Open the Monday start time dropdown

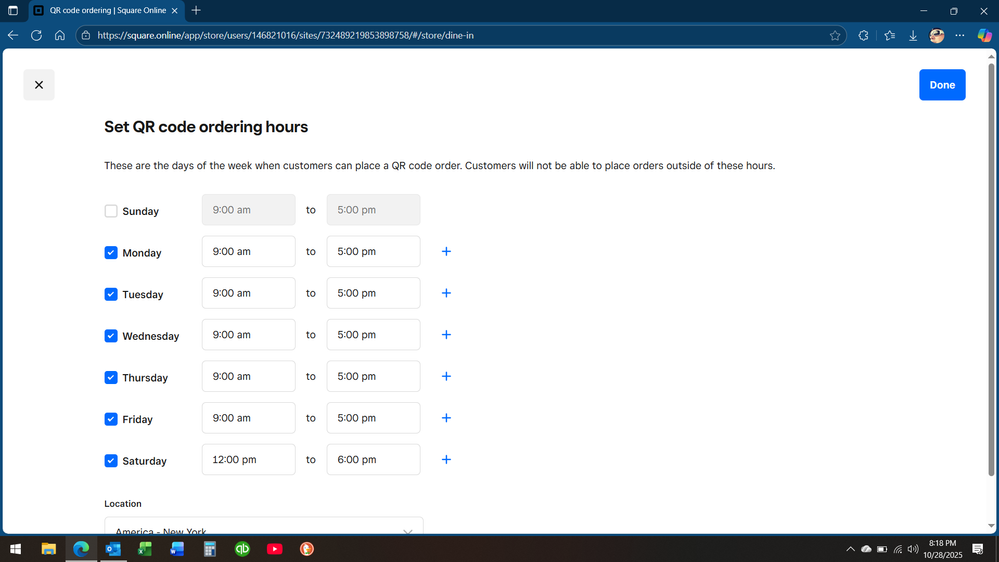pos(248,252)
